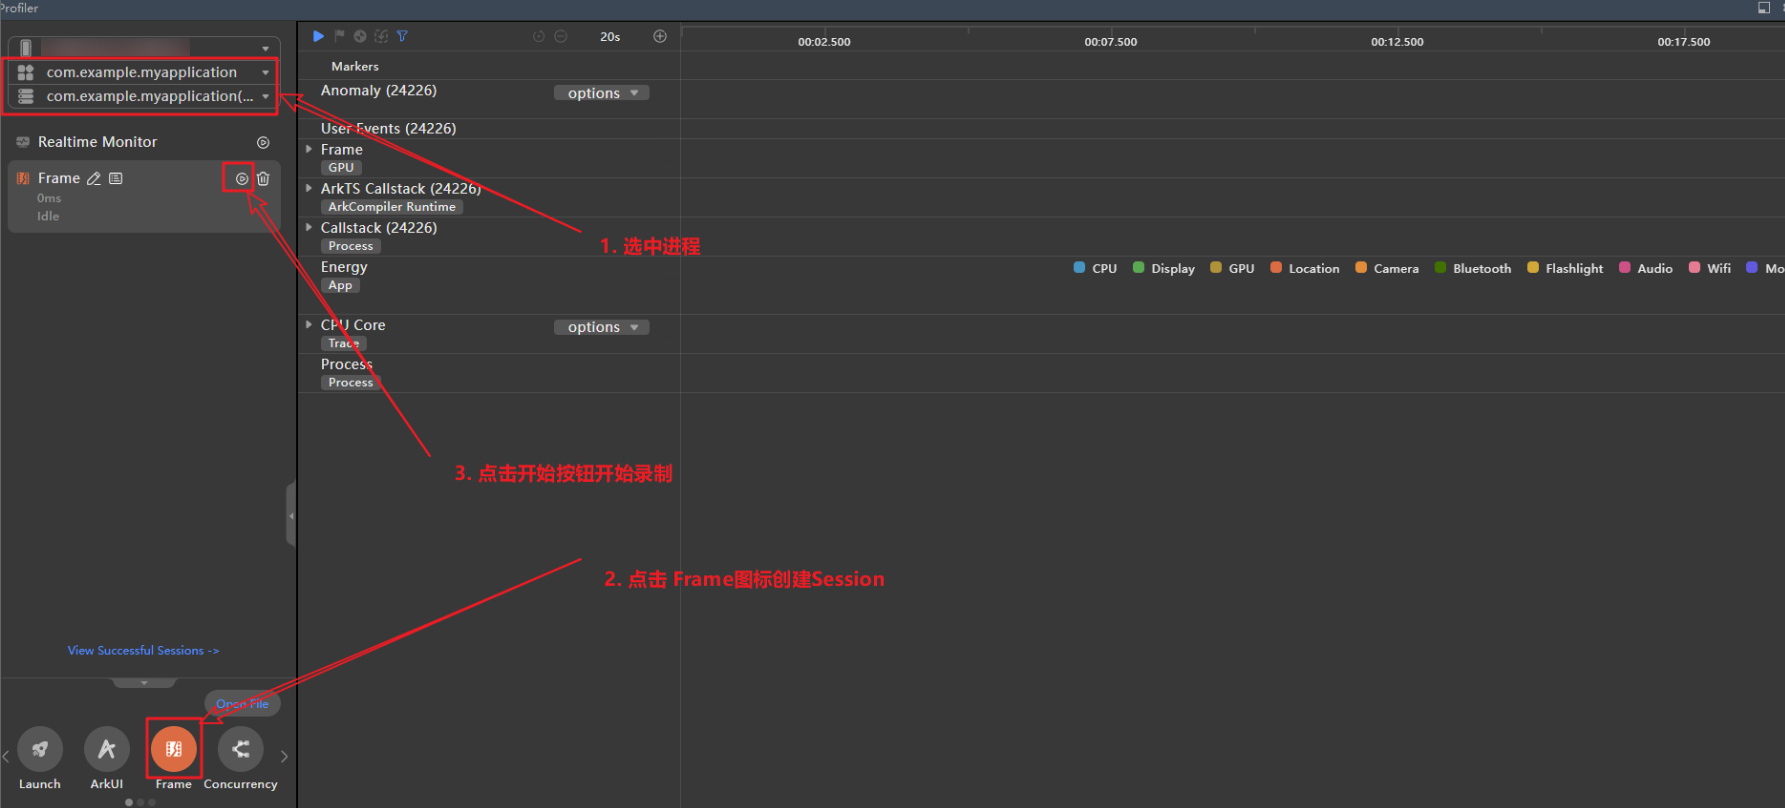Click the Frame session template icon

[x=173, y=749]
